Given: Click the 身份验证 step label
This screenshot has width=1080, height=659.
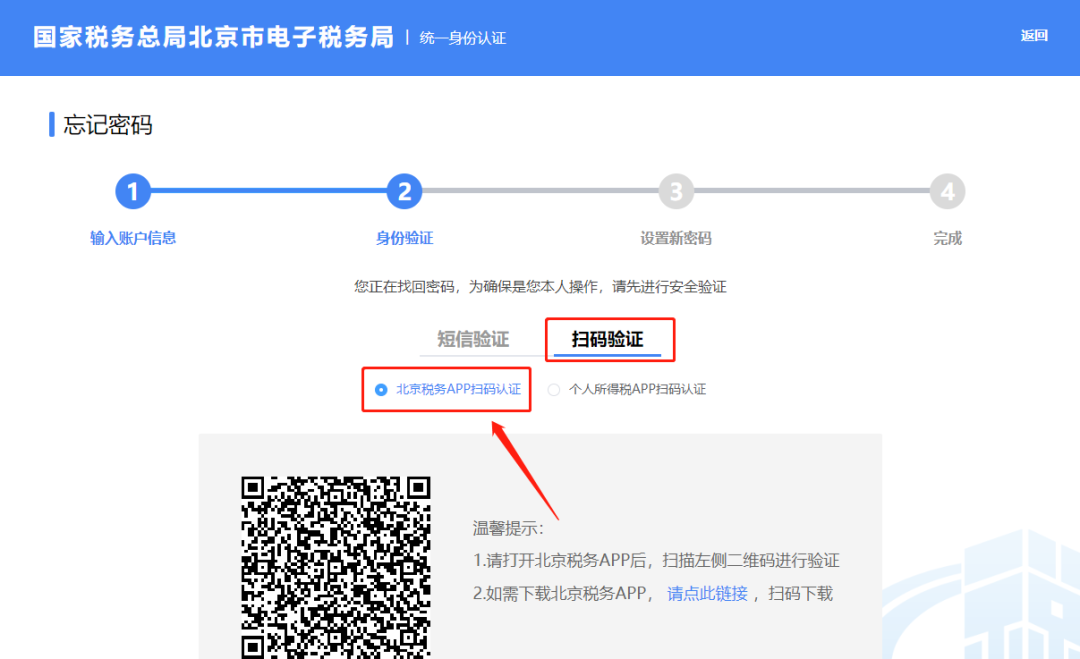Looking at the screenshot, I should (x=404, y=238).
